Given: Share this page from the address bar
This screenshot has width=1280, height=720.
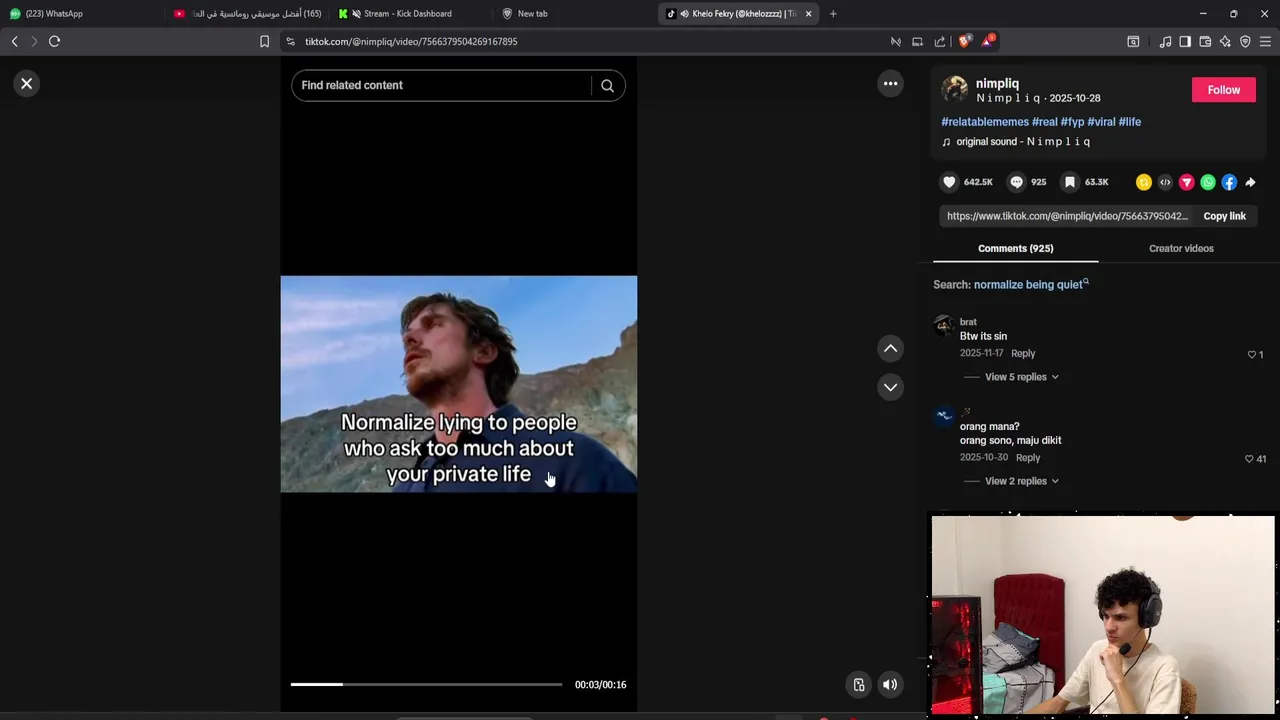Looking at the screenshot, I should point(940,41).
